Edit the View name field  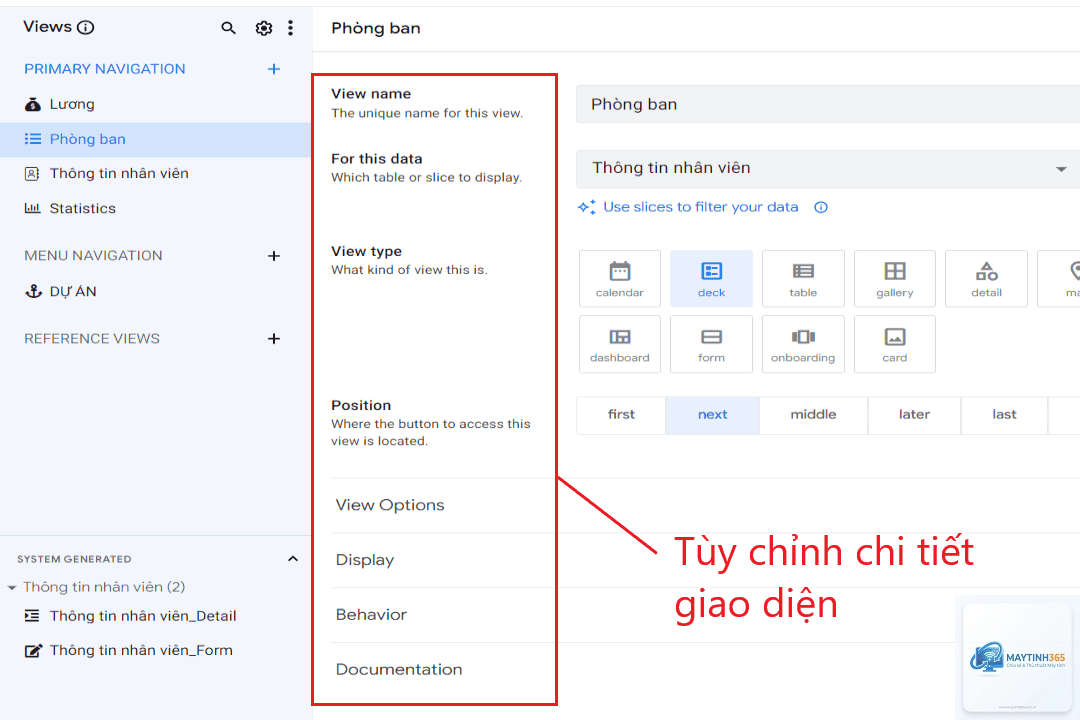(827, 105)
